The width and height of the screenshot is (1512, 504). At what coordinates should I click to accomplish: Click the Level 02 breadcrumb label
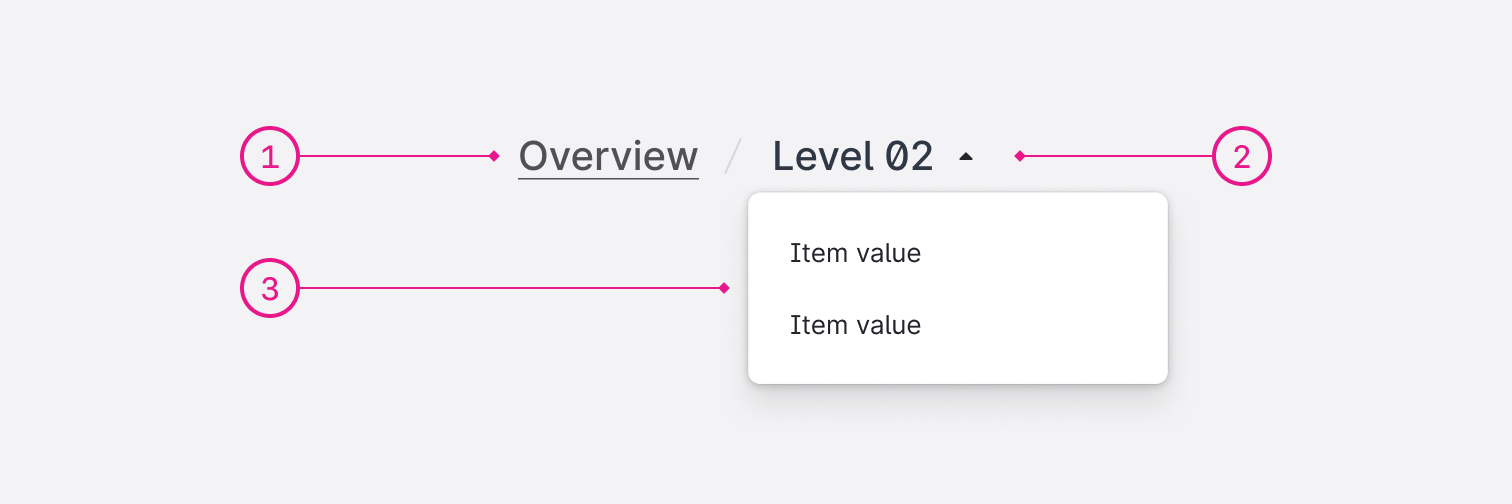tap(852, 157)
